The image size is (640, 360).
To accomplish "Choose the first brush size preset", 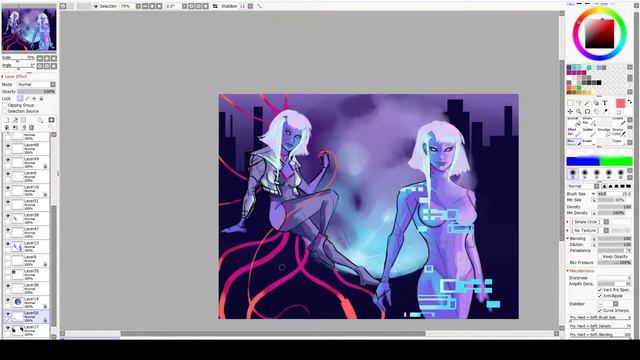I will click(573, 174).
